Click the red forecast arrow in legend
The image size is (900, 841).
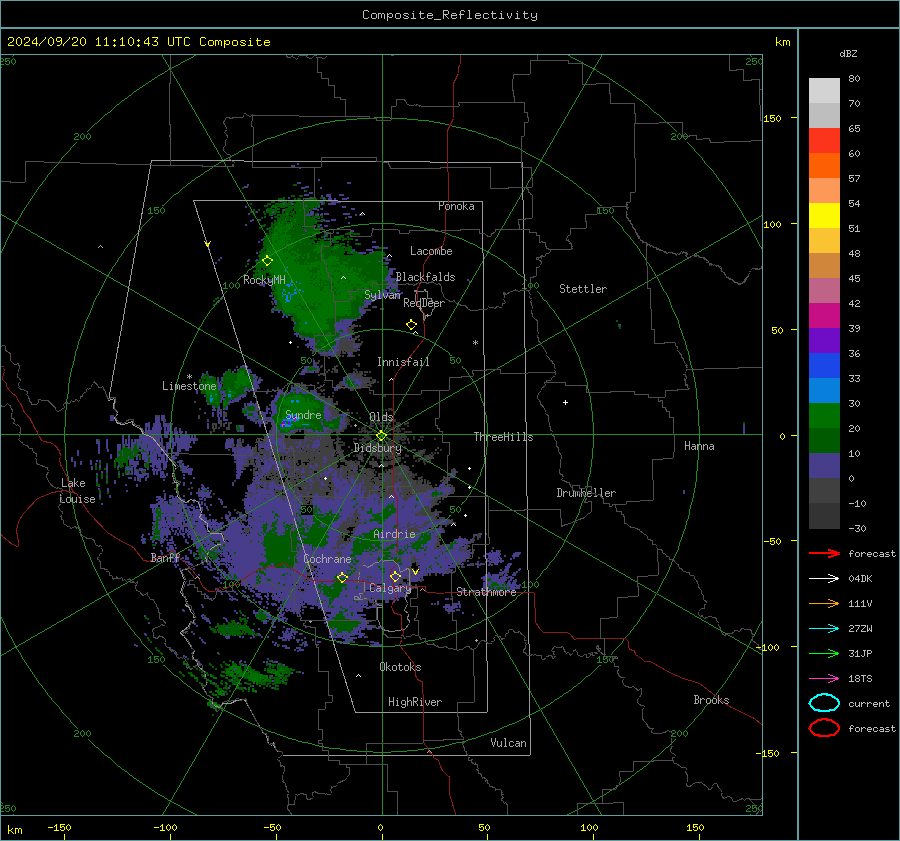(x=824, y=553)
